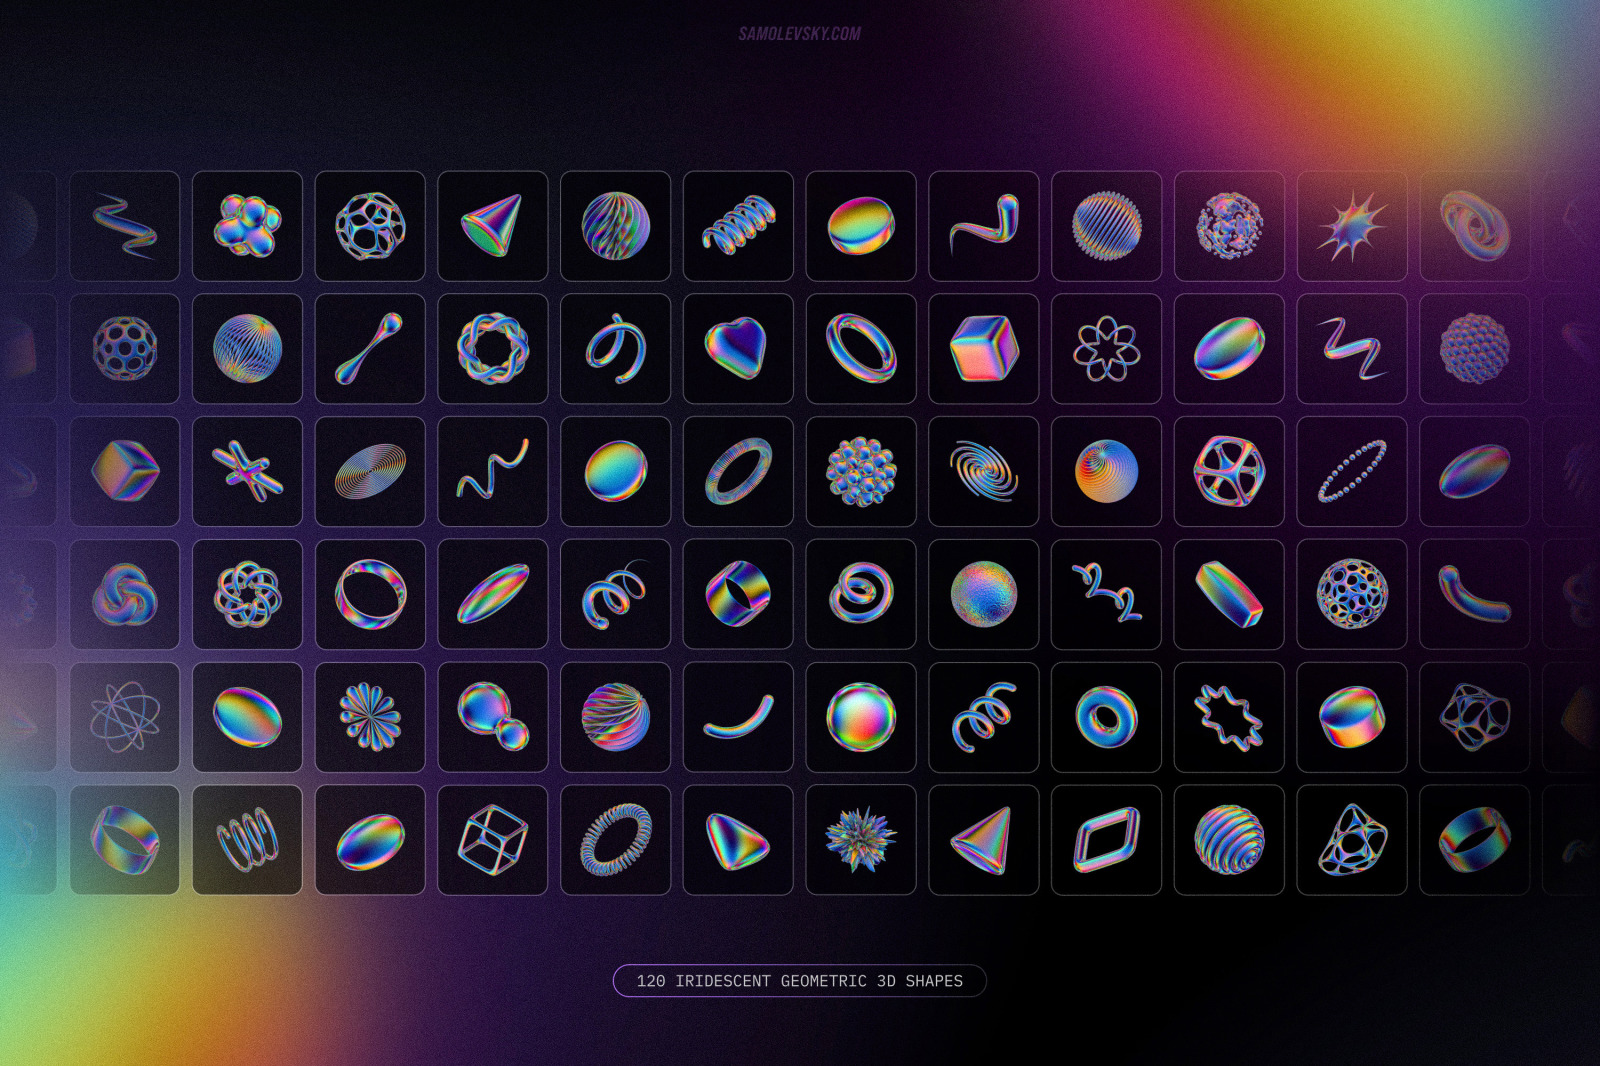The width and height of the screenshot is (1600, 1066).
Task: Pick the thick glossy tilted ring
Action: 861,349
